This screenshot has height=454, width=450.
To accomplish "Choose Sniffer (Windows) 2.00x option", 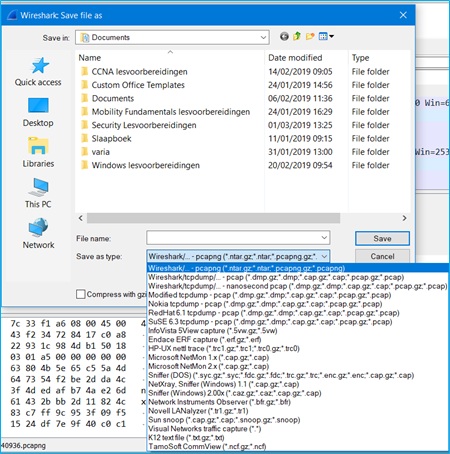I will pos(298,393).
